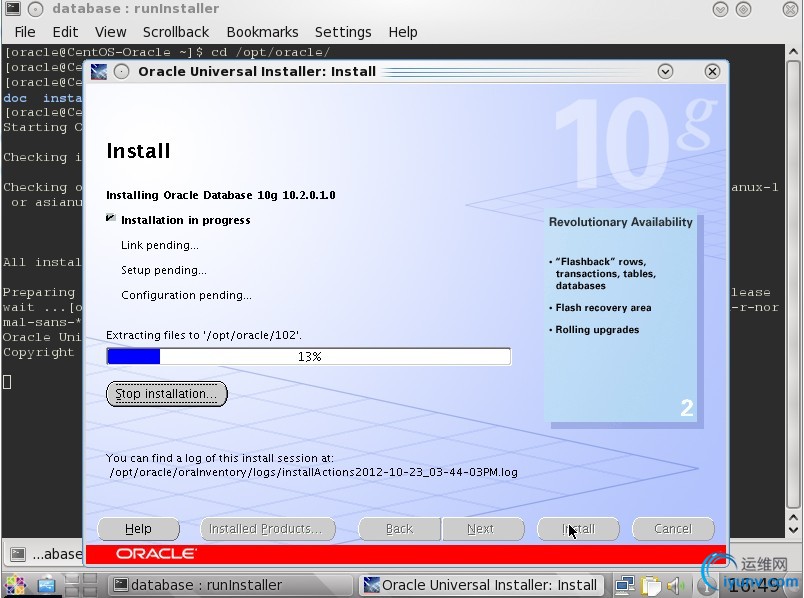
Task: Open the View menu in terminal
Action: [x=110, y=32]
